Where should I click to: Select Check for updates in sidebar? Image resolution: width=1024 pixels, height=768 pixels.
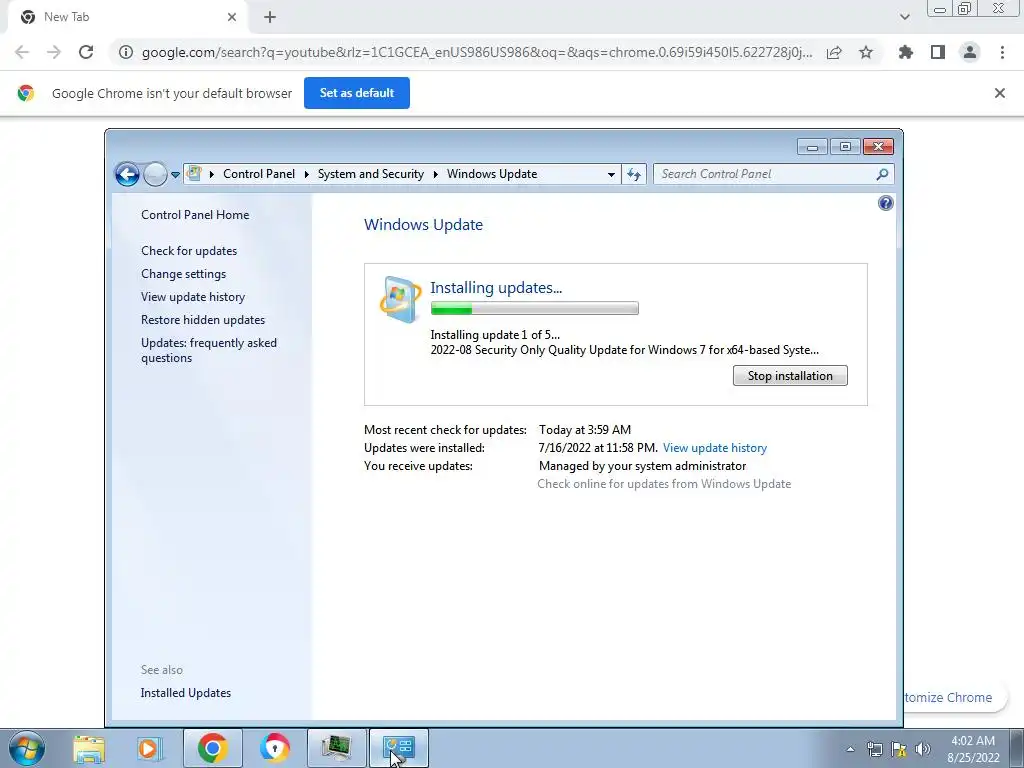pyautogui.click(x=189, y=251)
